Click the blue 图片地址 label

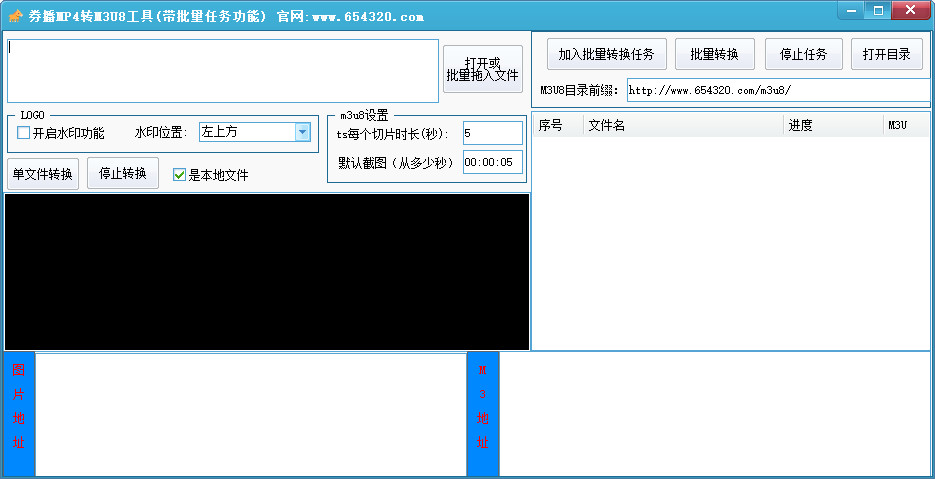(x=19, y=415)
